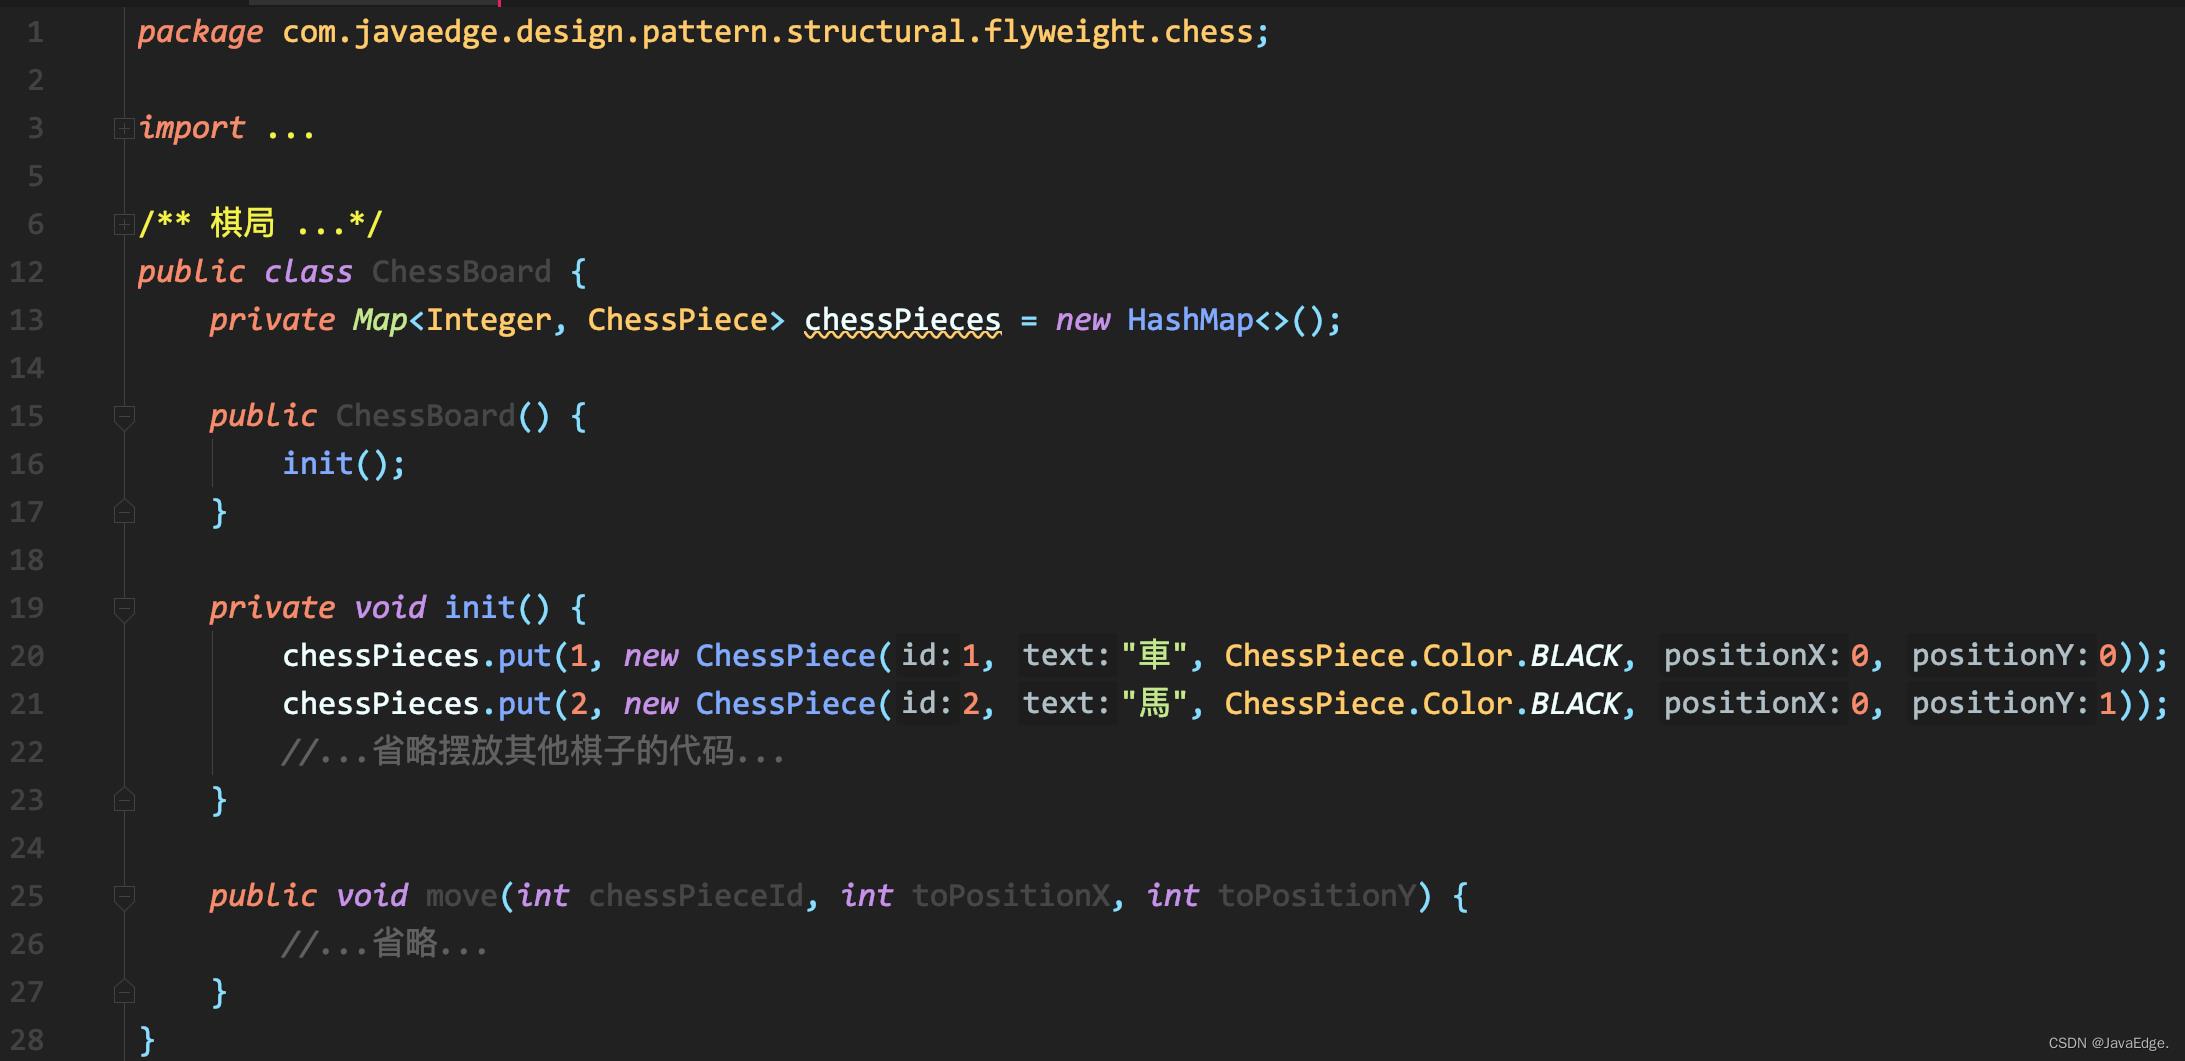Click the 'positionX:' hint on line 20

[1752, 655]
